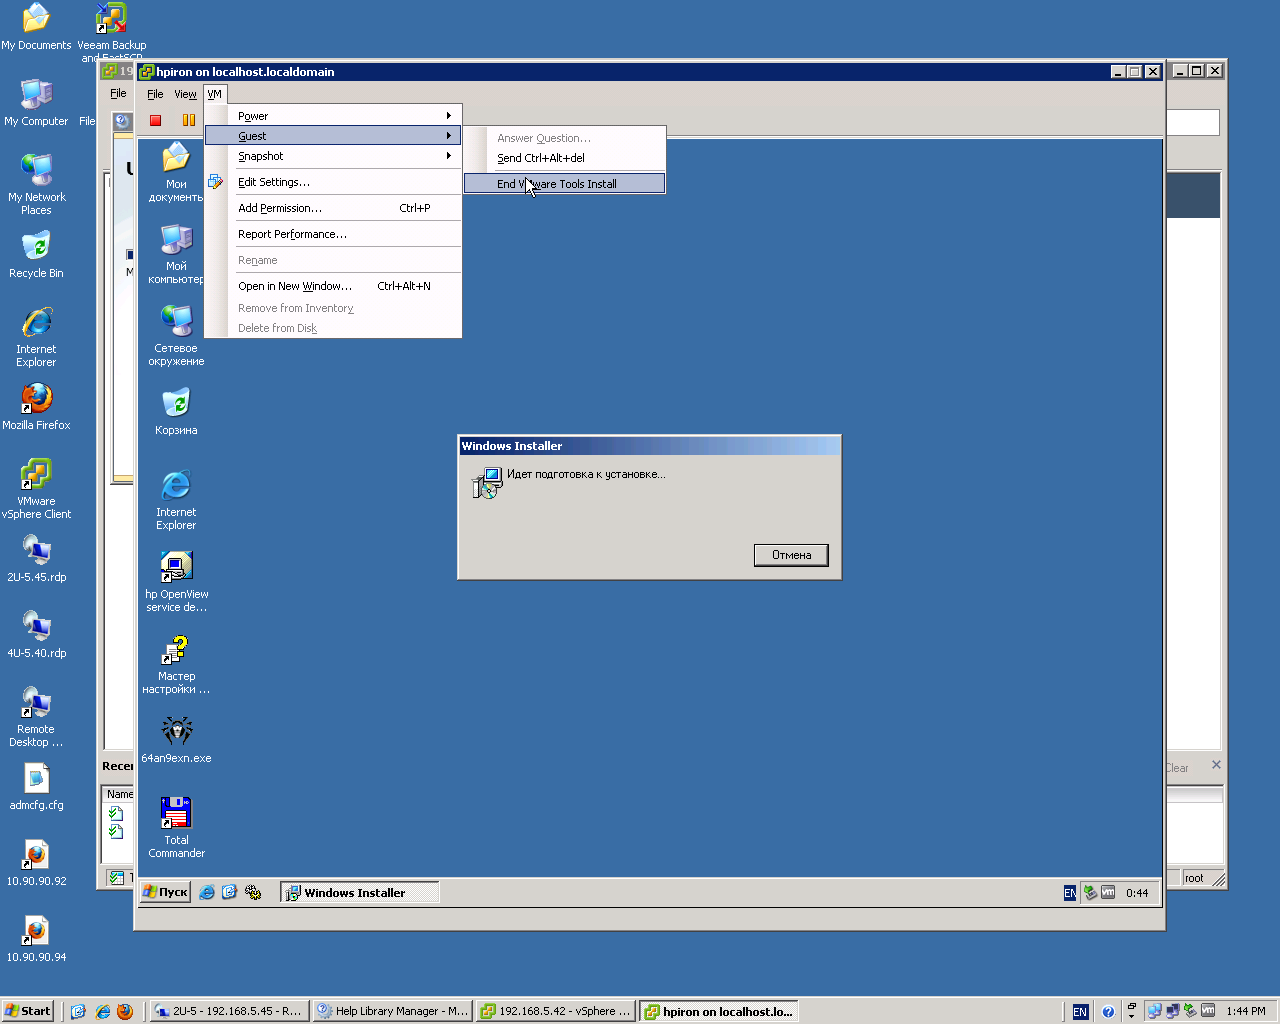Select the Mozilla Firefox shortcut on host desktop
Viewport: 1280px width, 1024px height.
point(36,406)
